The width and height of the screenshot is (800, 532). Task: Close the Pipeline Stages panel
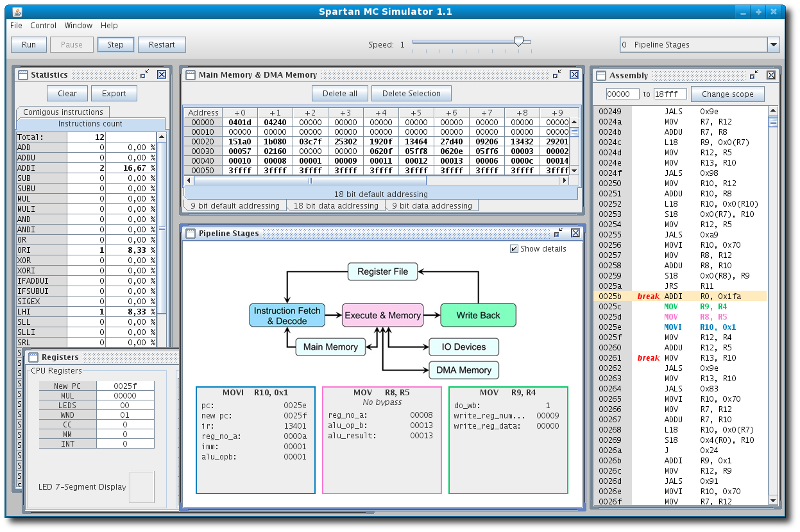pos(576,233)
